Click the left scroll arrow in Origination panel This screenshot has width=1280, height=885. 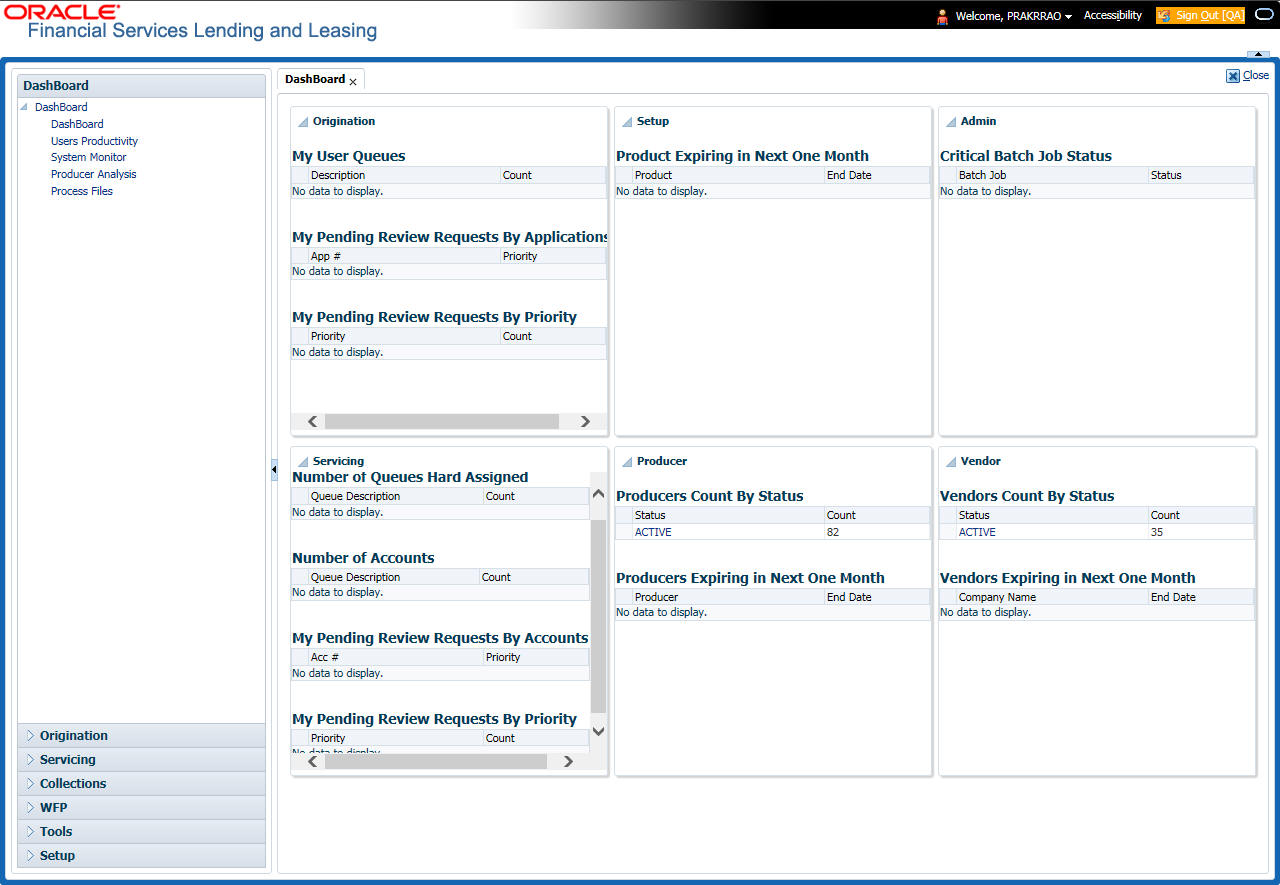(x=312, y=422)
